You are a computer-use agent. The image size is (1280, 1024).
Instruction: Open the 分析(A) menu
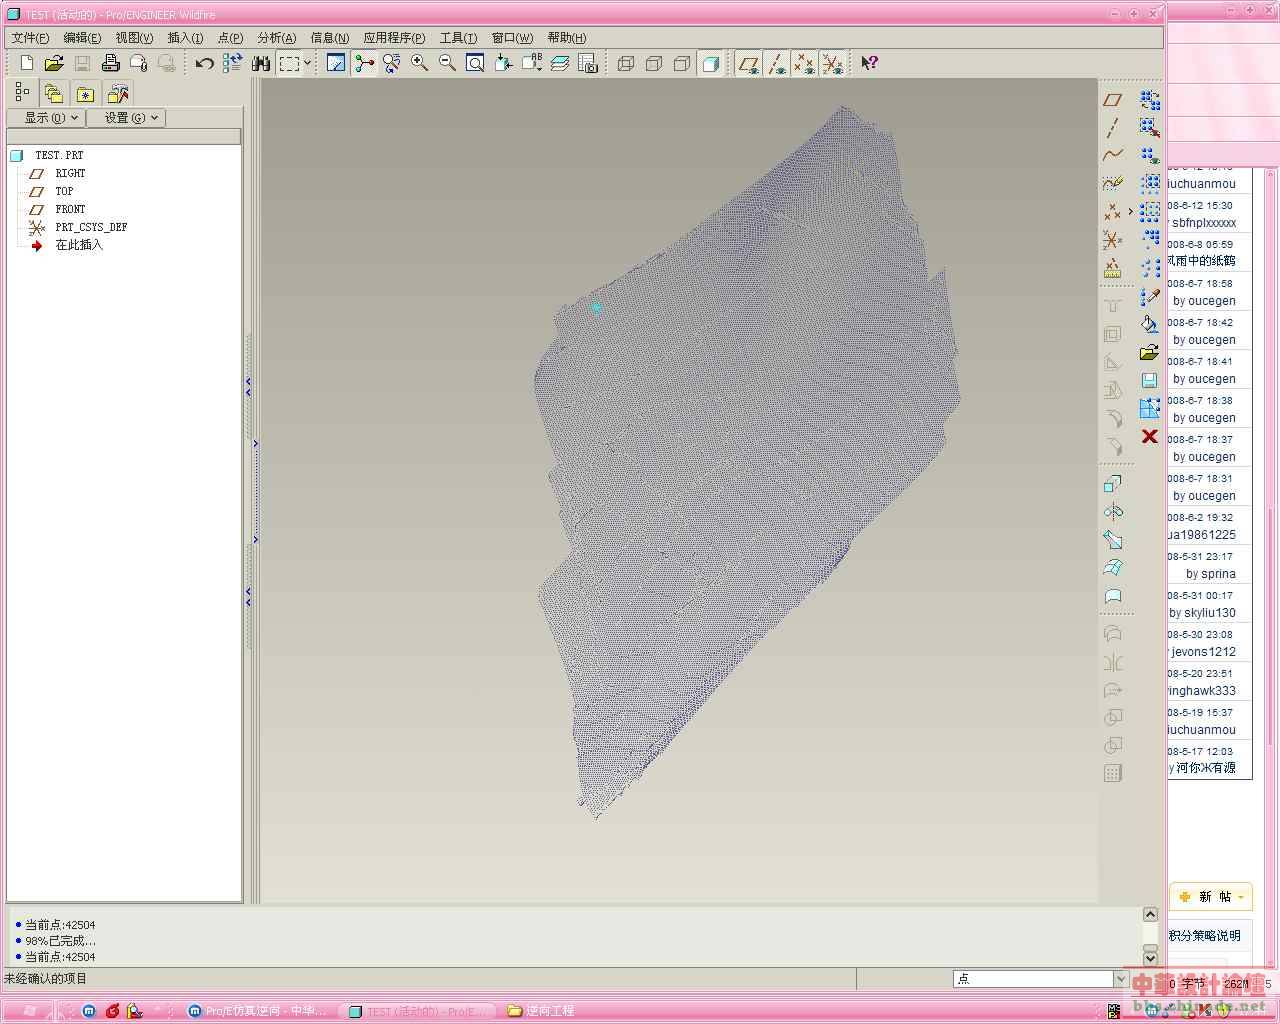[x=276, y=38]
